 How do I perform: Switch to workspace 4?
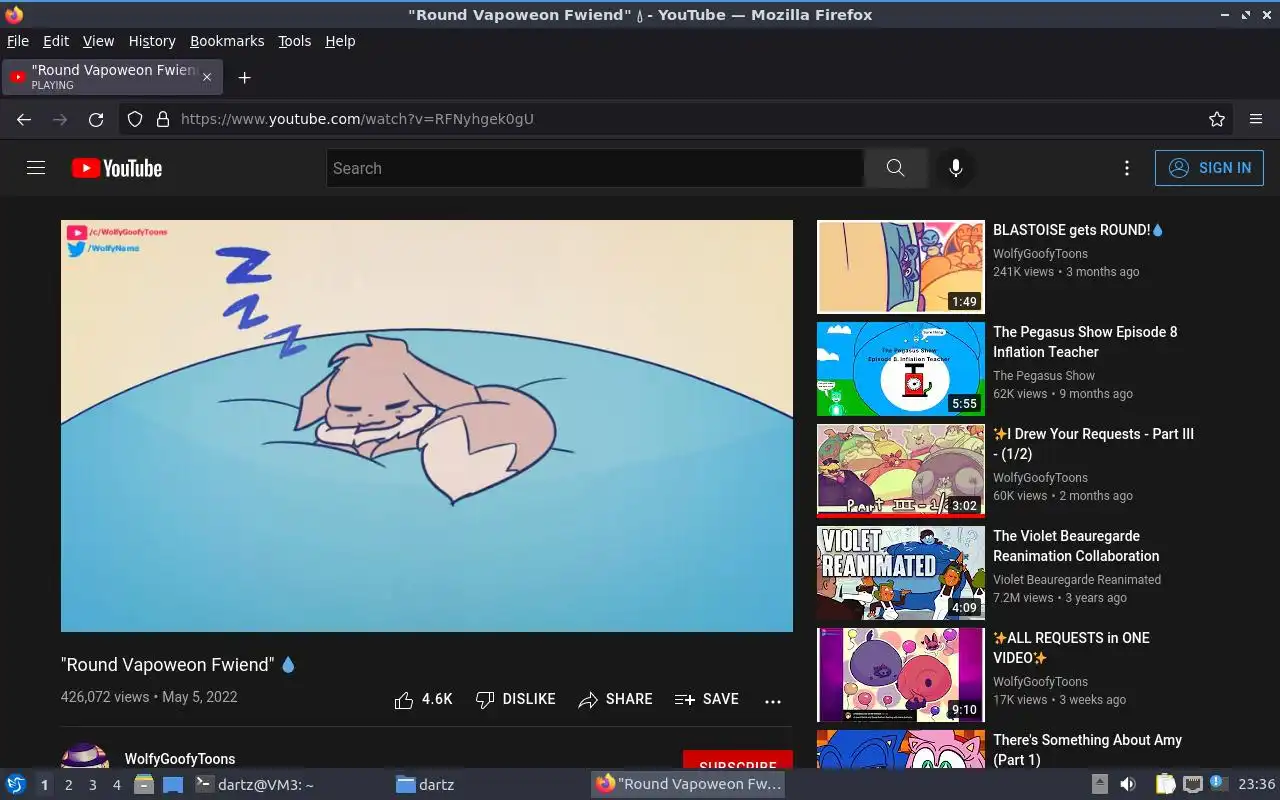pos(116,785)
